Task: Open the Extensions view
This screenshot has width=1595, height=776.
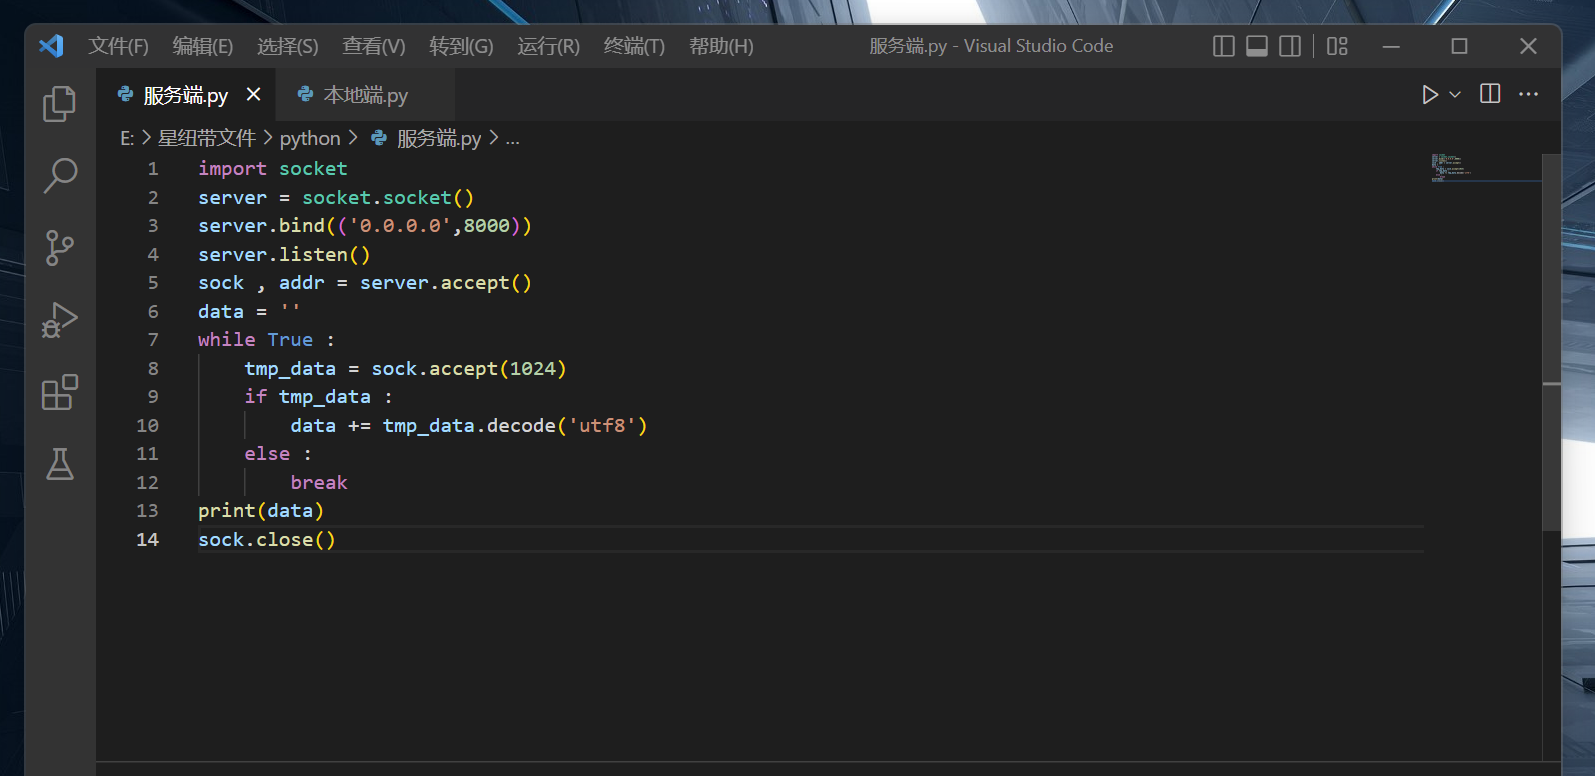Action: pos(60,392)
